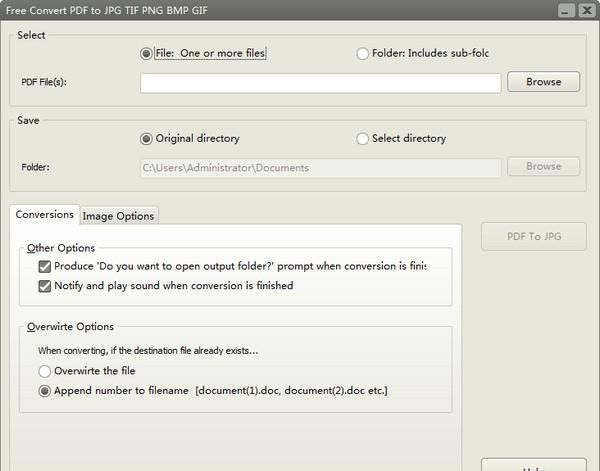The width and height of the screenshot is (600, 471).
Task: Click the 'Folder:' label
Action: tap(36, 168)
